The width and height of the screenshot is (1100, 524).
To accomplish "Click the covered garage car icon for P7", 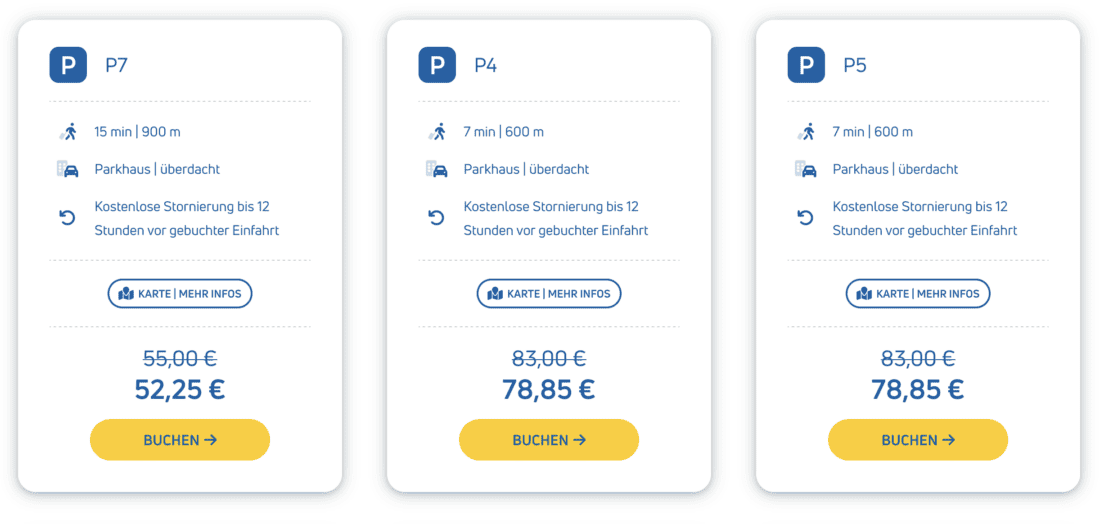I will point(68,169).
